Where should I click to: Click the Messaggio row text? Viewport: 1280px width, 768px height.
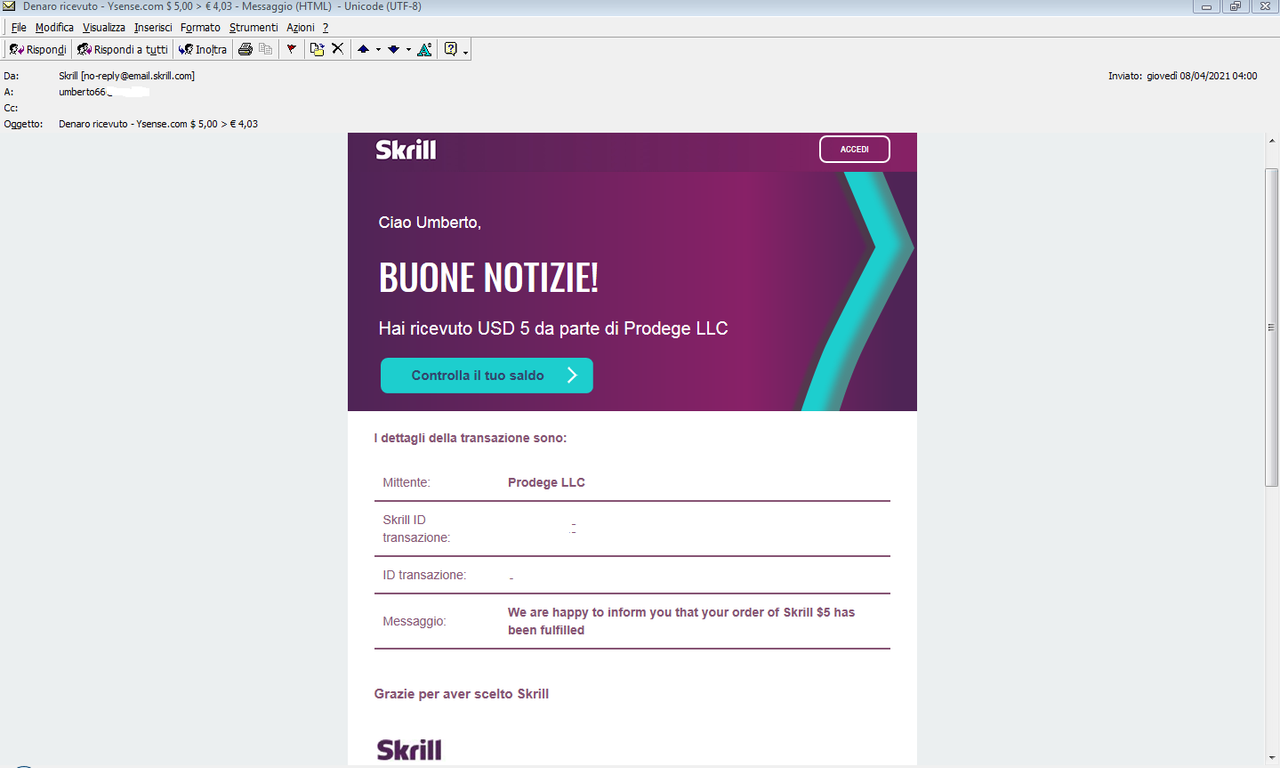681,621
